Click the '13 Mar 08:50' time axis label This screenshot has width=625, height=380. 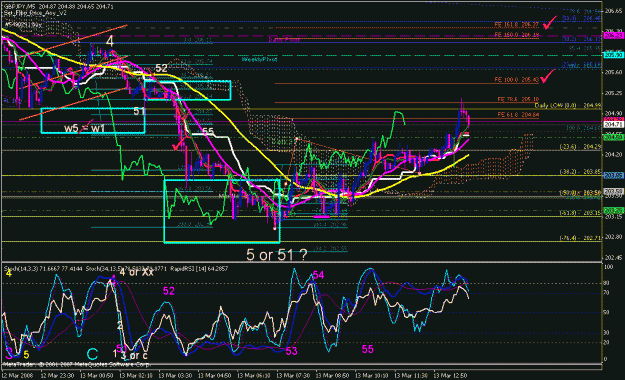[332, 376]
